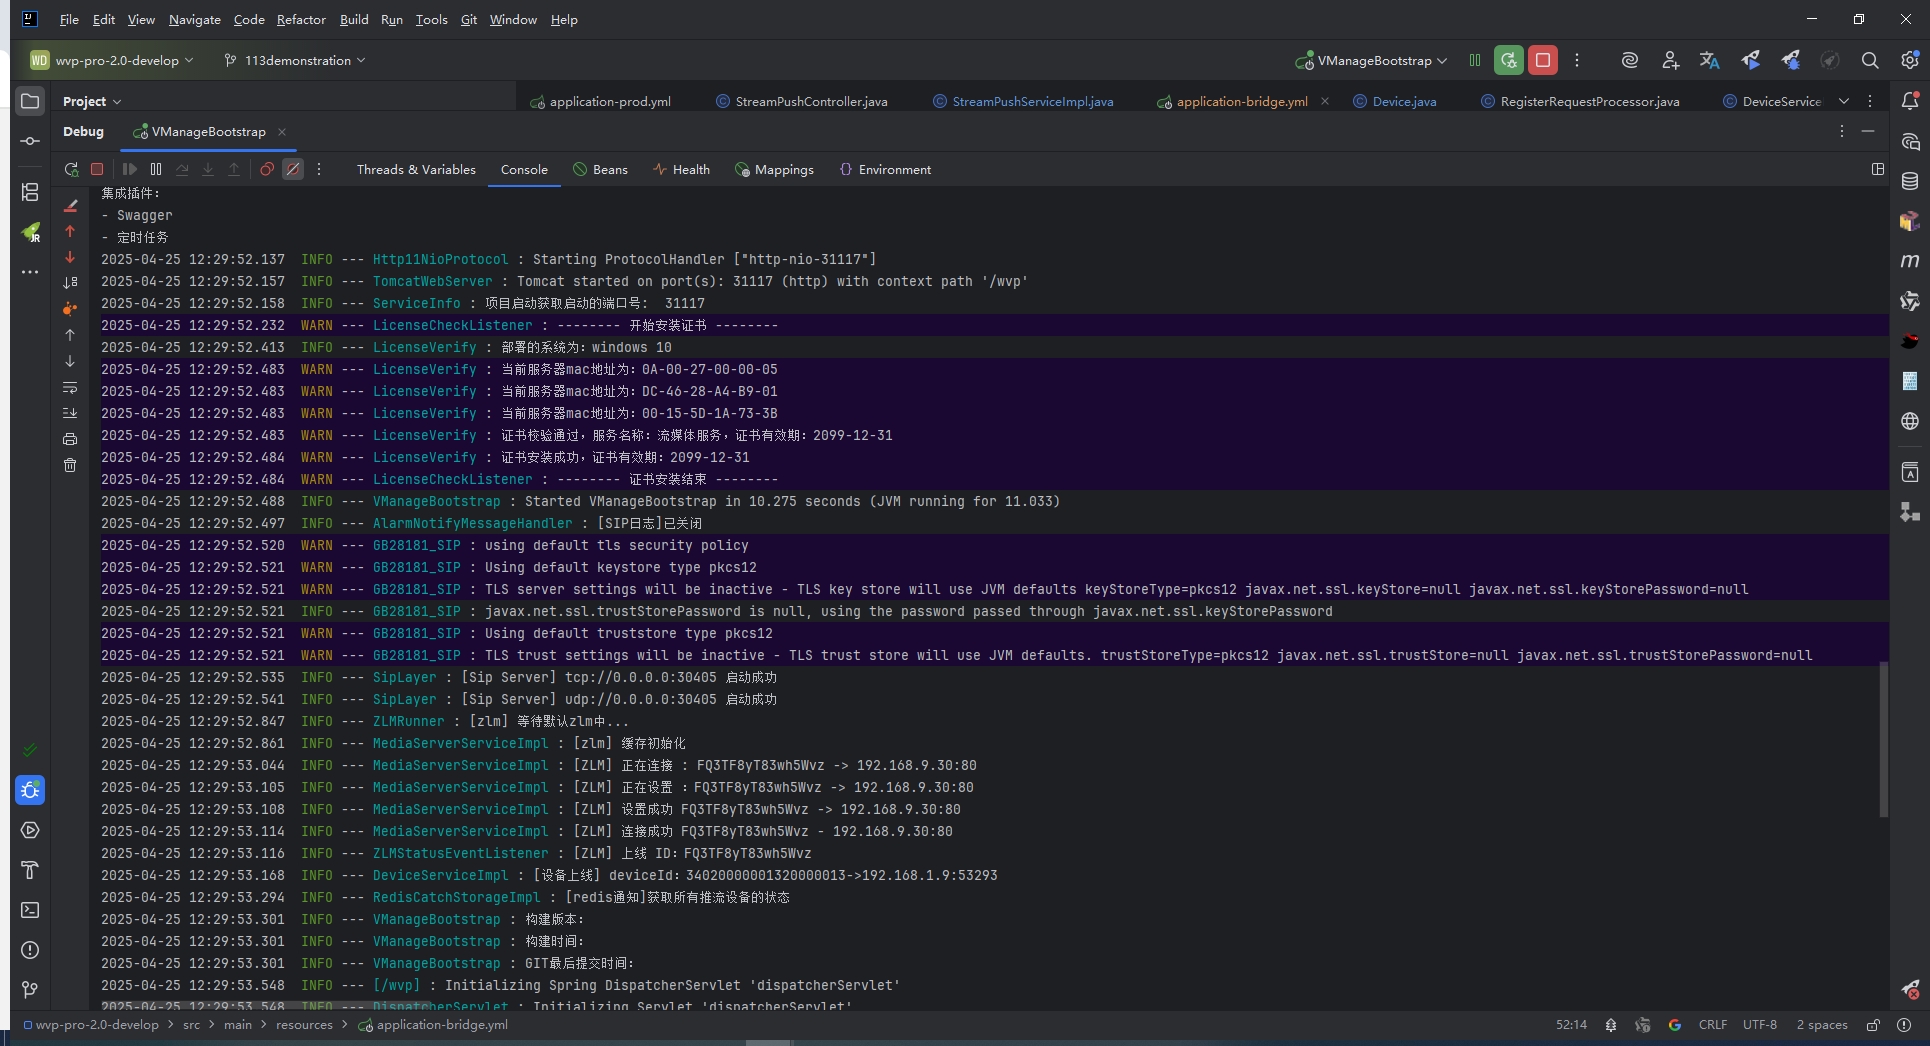Open the Refactor menu
The width and height of the screenshot is (1930, 1046).
pyautogui.click(x=301, y=20)
